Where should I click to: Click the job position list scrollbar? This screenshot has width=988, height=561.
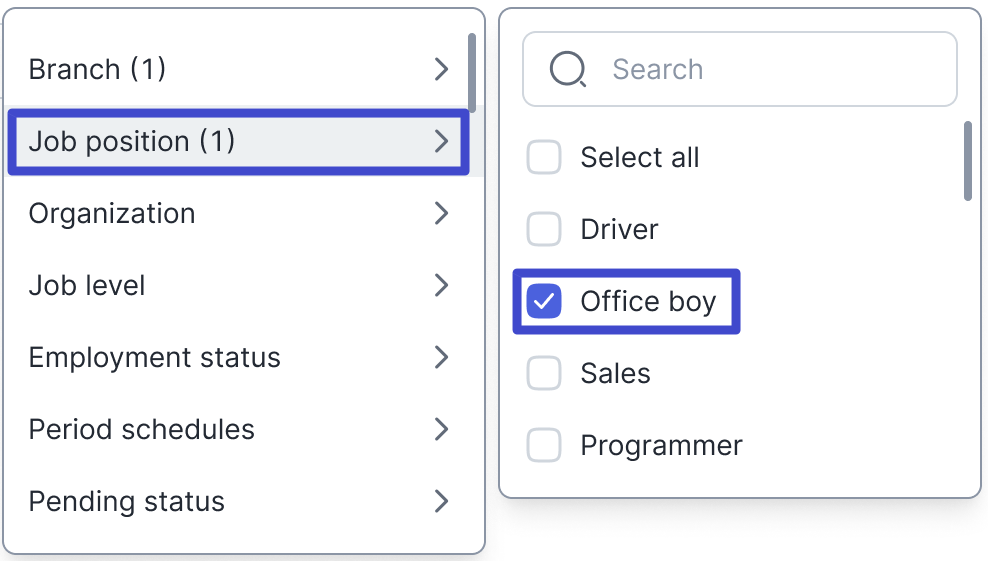pos(968,161)
